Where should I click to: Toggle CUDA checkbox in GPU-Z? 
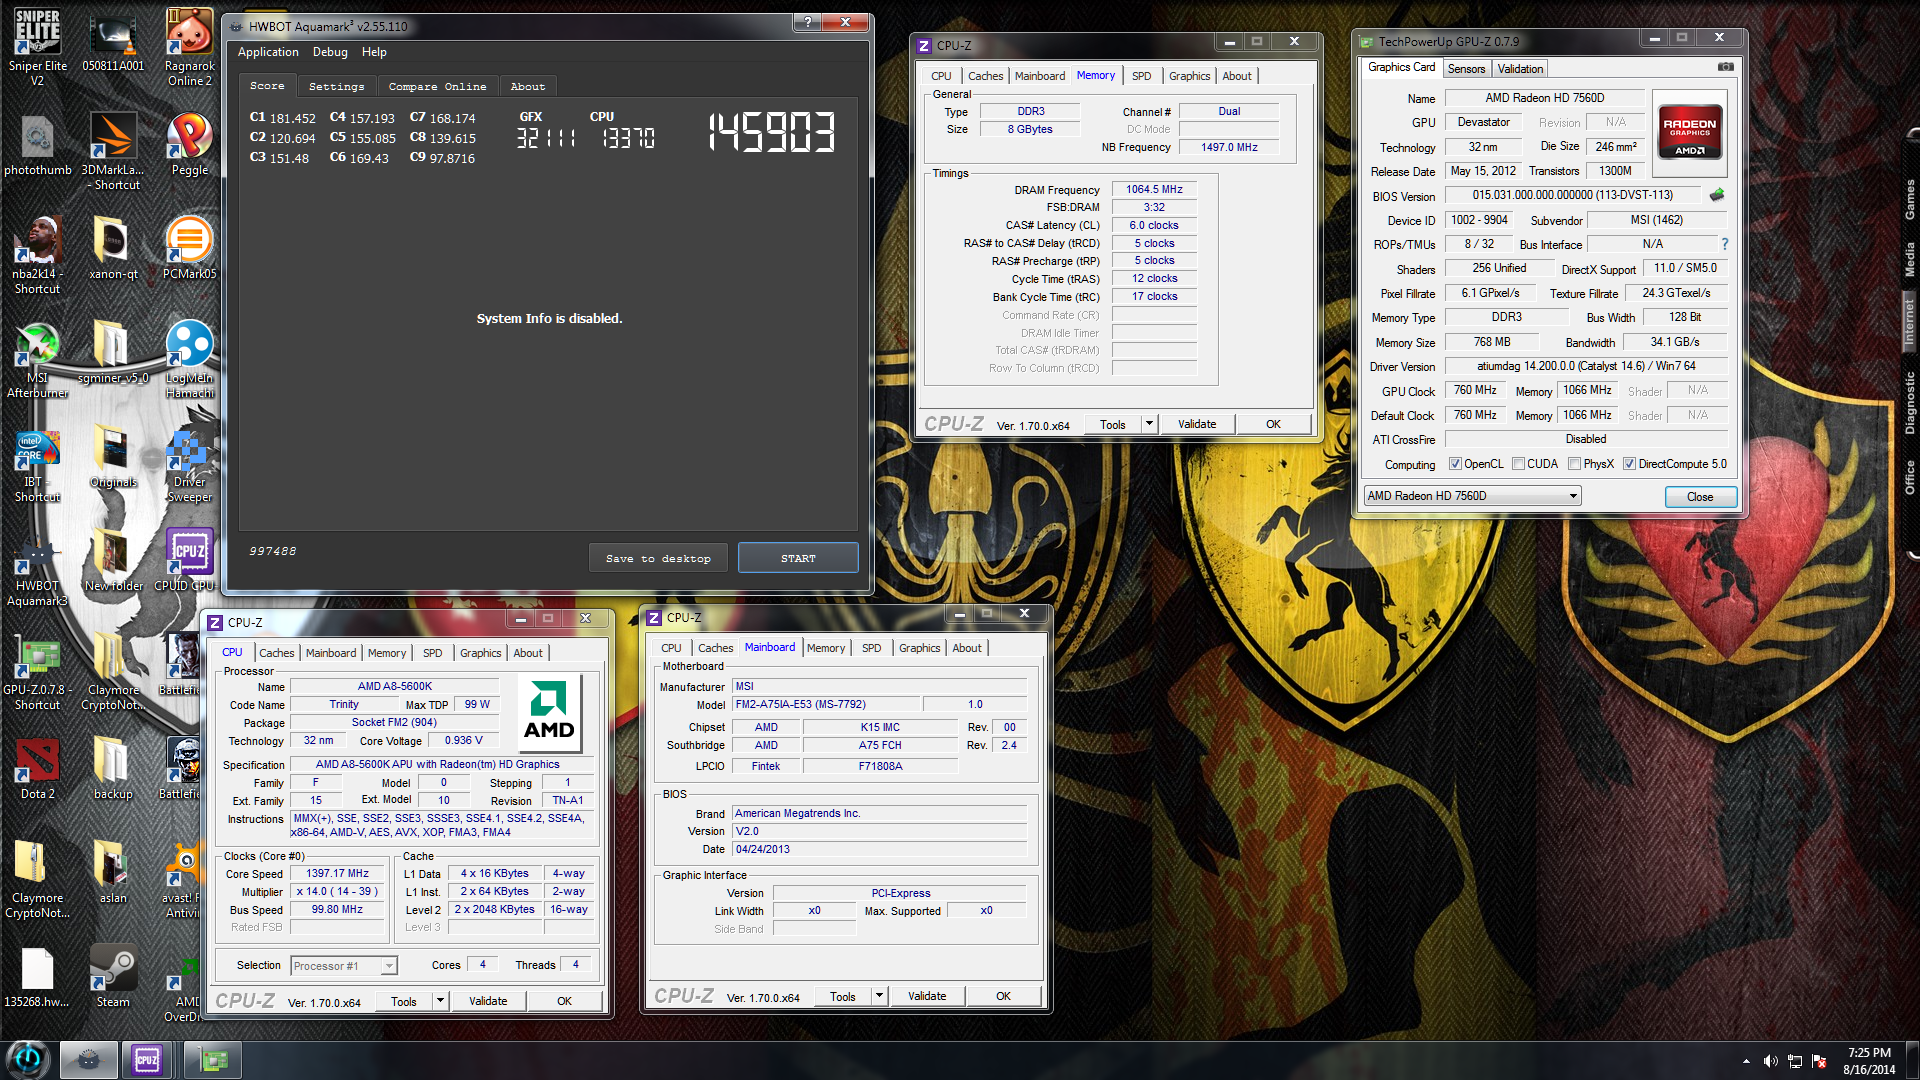pos(1518,464)
